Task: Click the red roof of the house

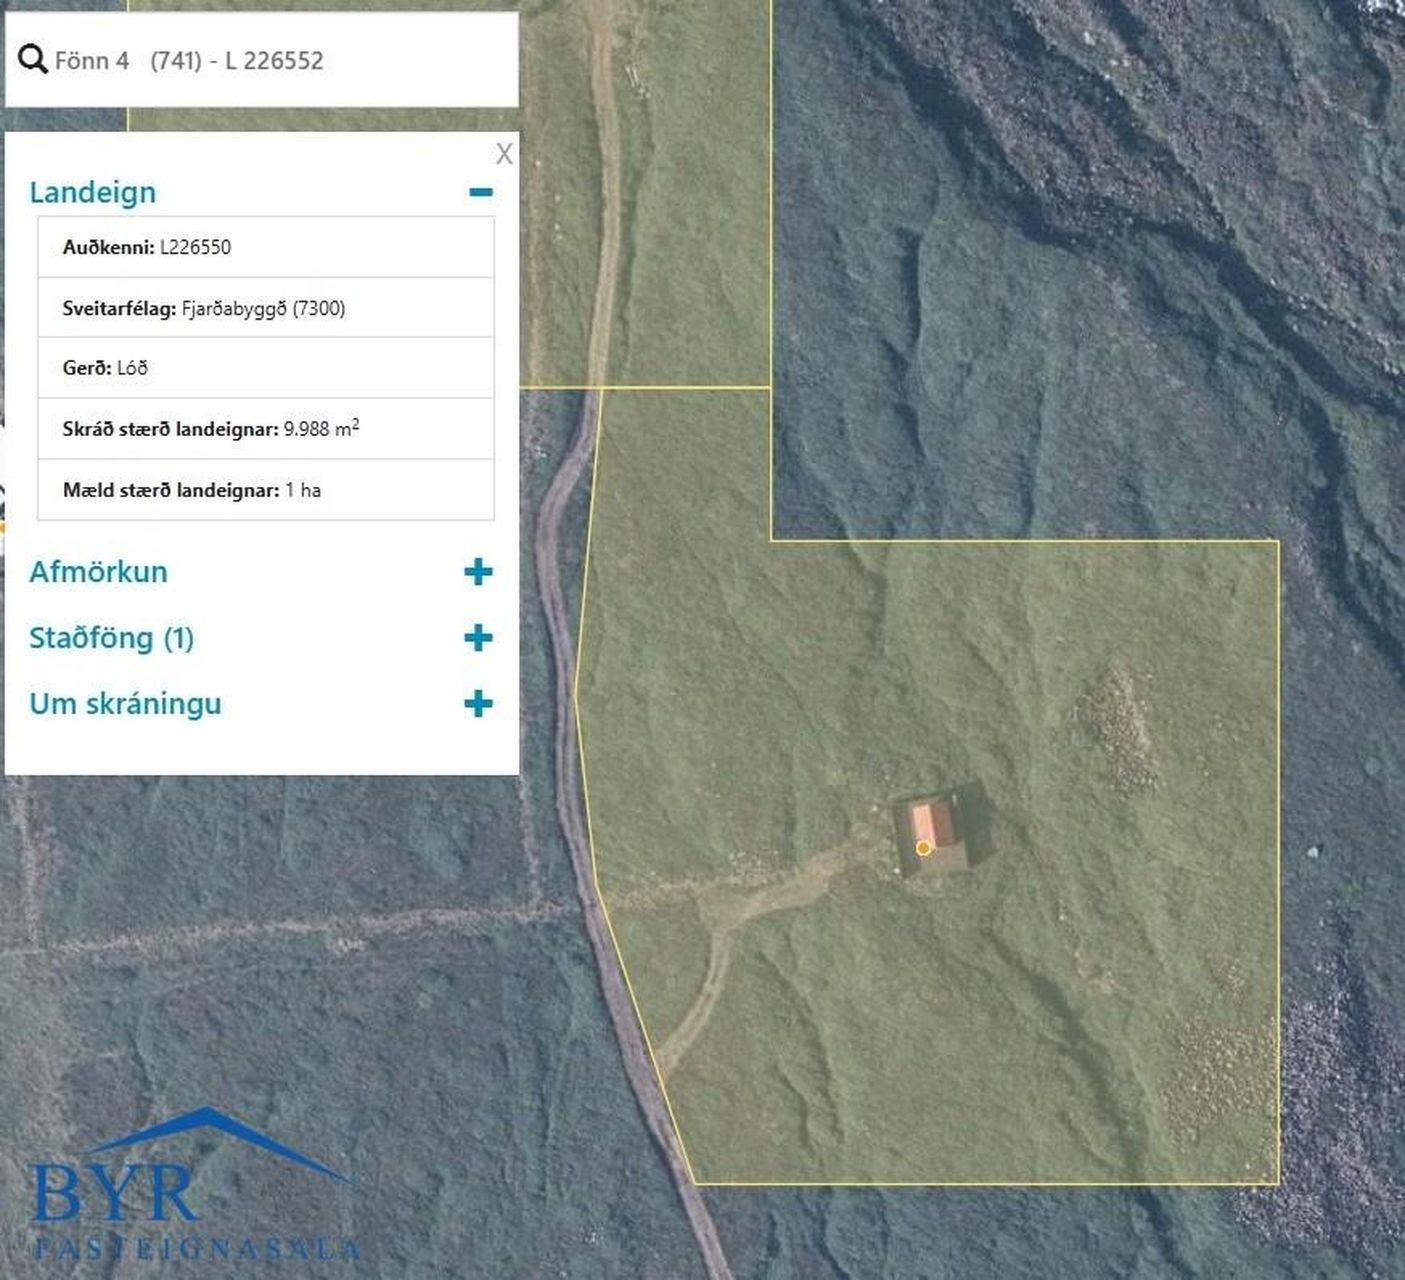Action: (925, 823)
